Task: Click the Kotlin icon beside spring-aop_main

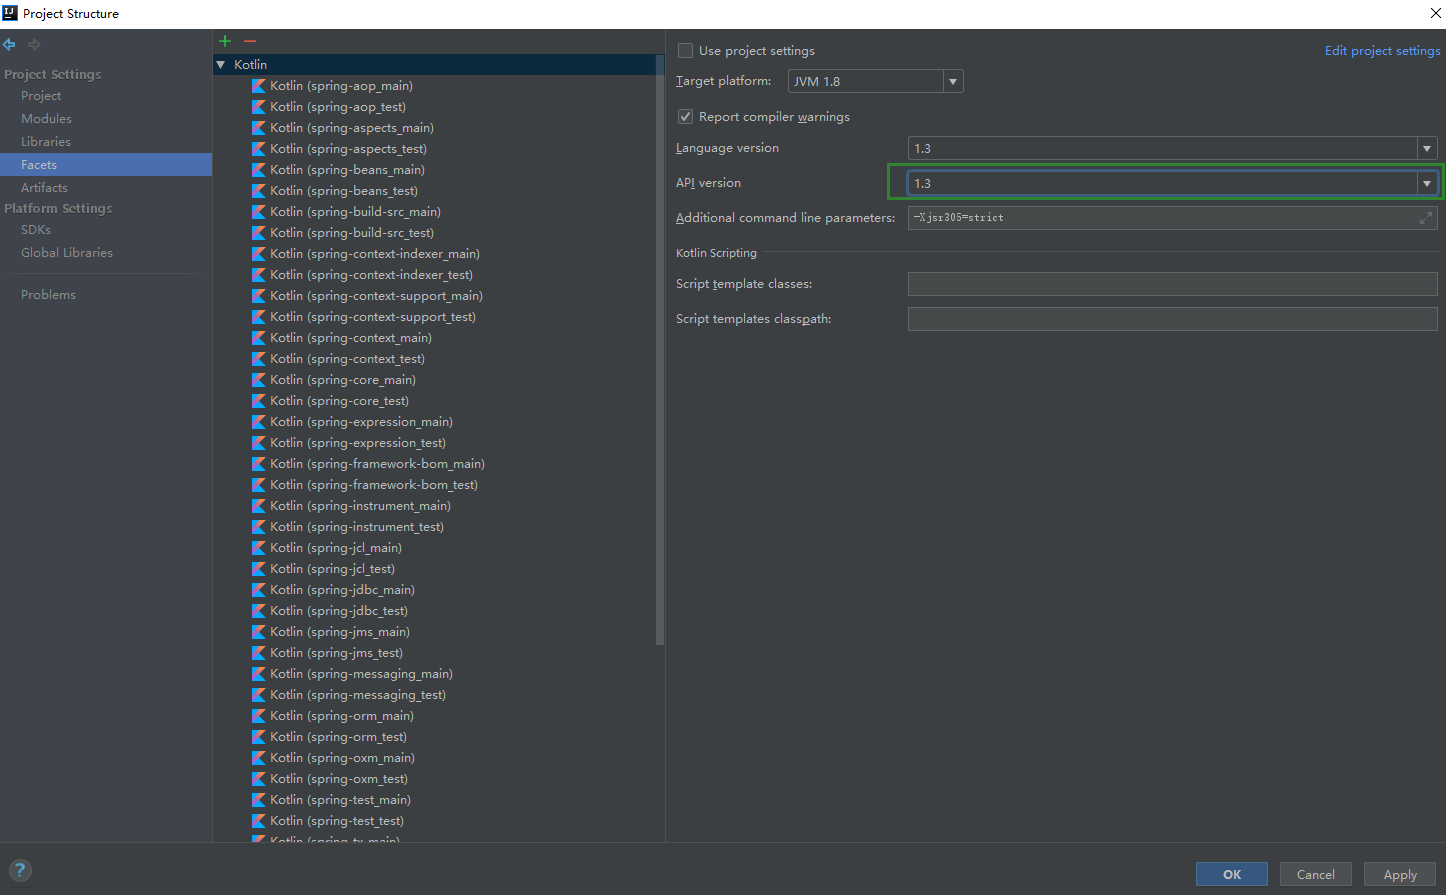Action: click(x=259, y=86)
